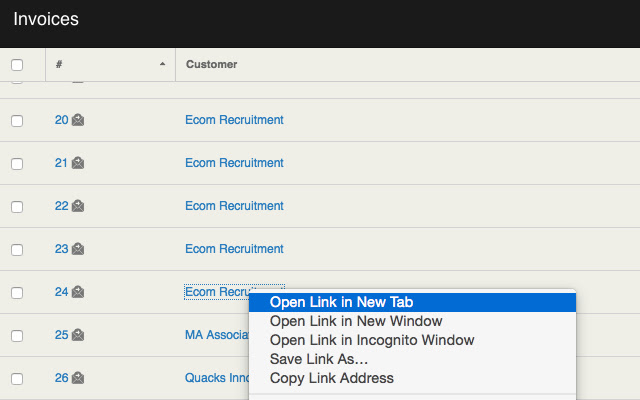Click the sent-mail icon beside invoice 20

click(78, 120)
